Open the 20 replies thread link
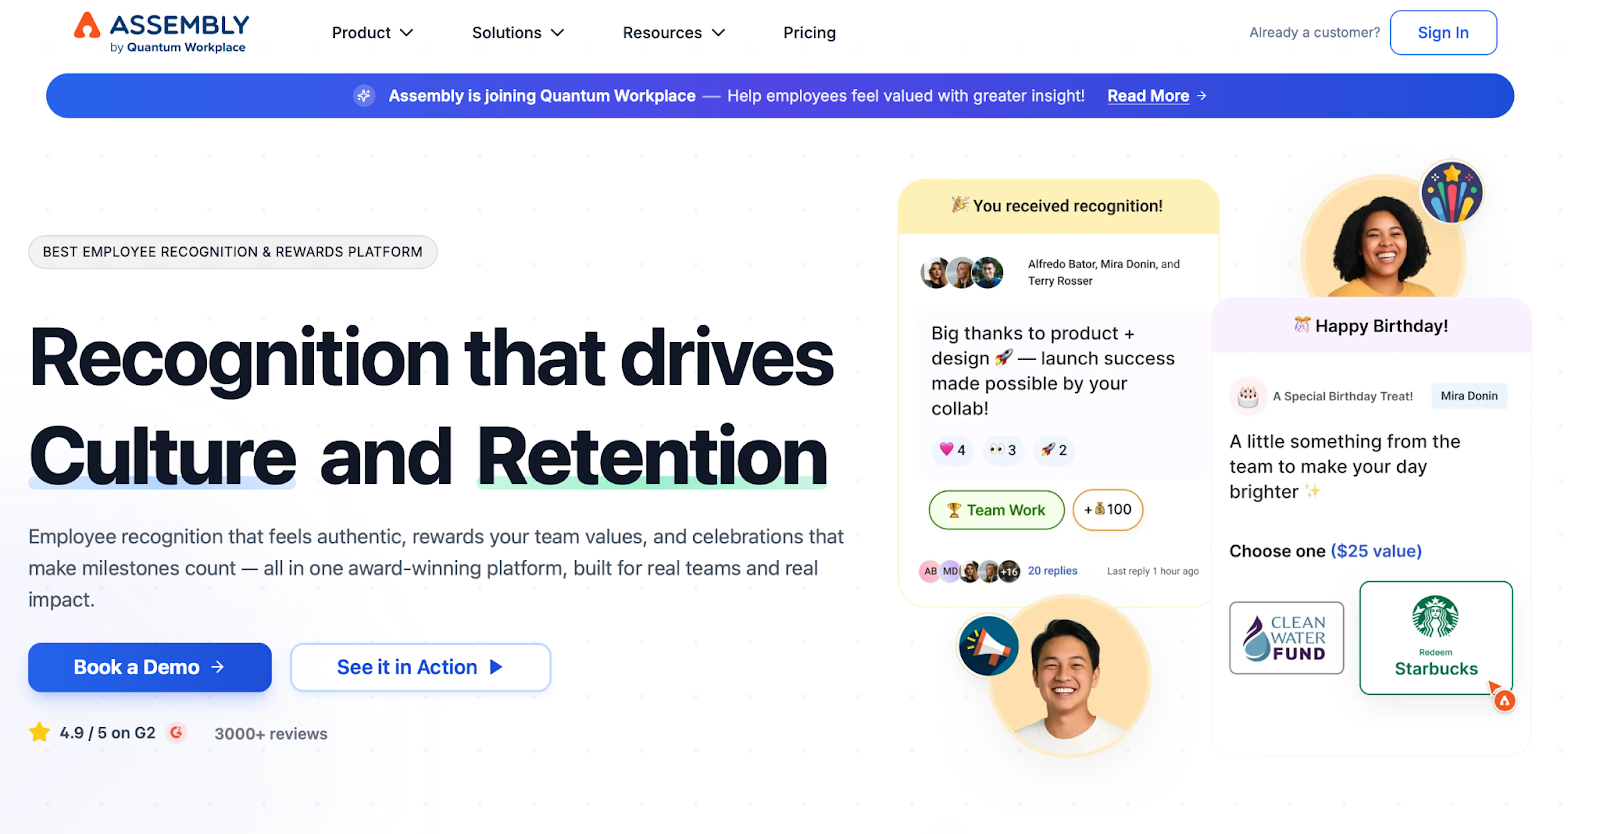 point(1052,571)
